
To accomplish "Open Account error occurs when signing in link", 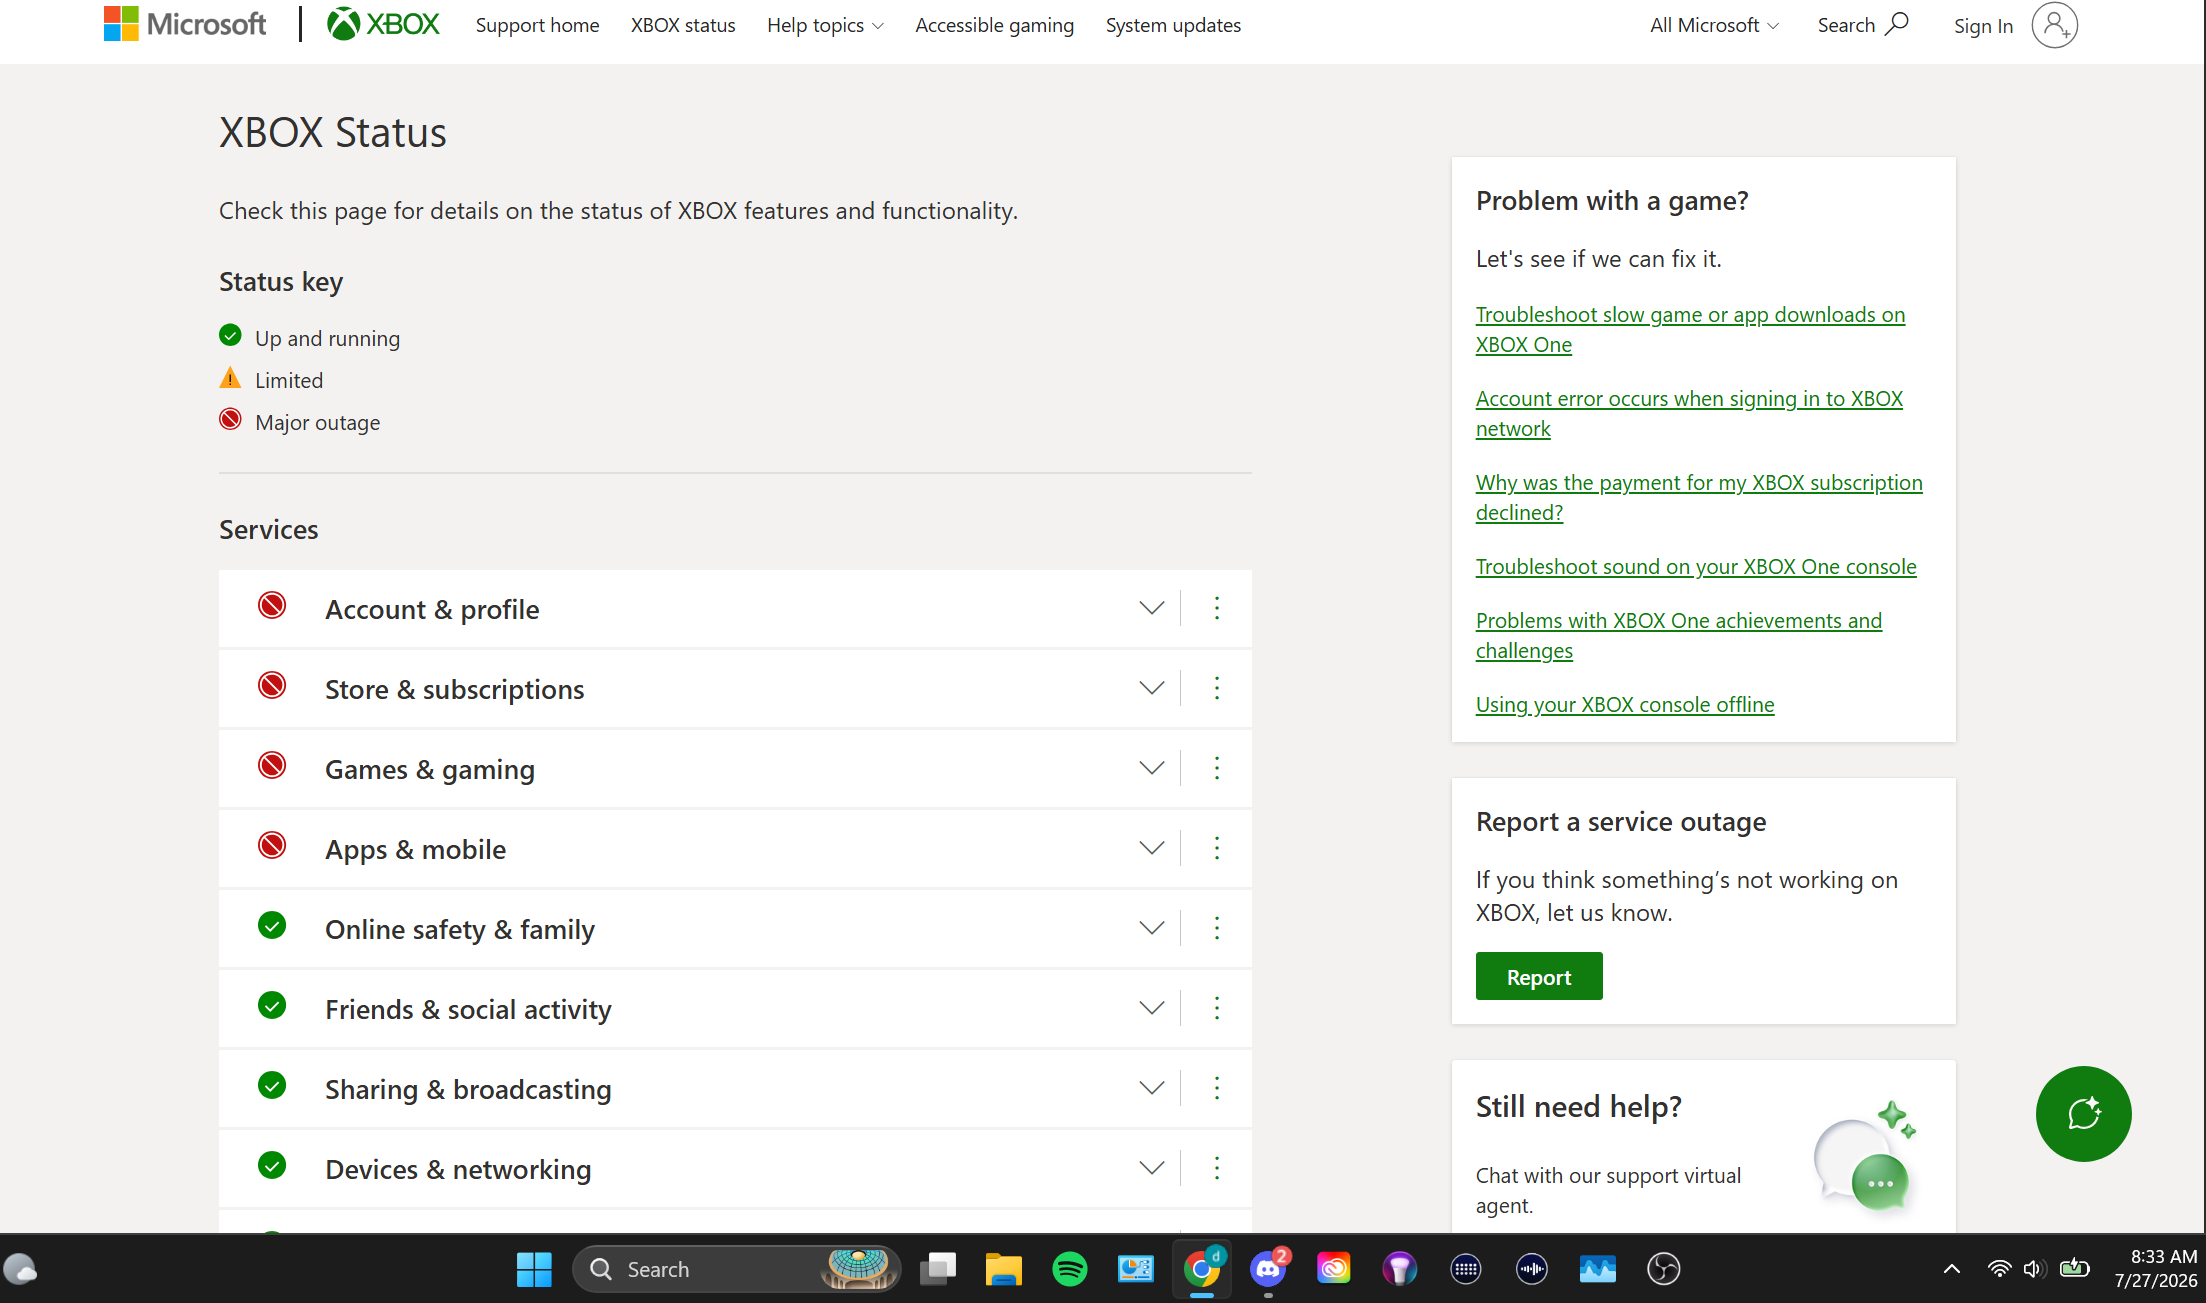I will [1689, 413].
